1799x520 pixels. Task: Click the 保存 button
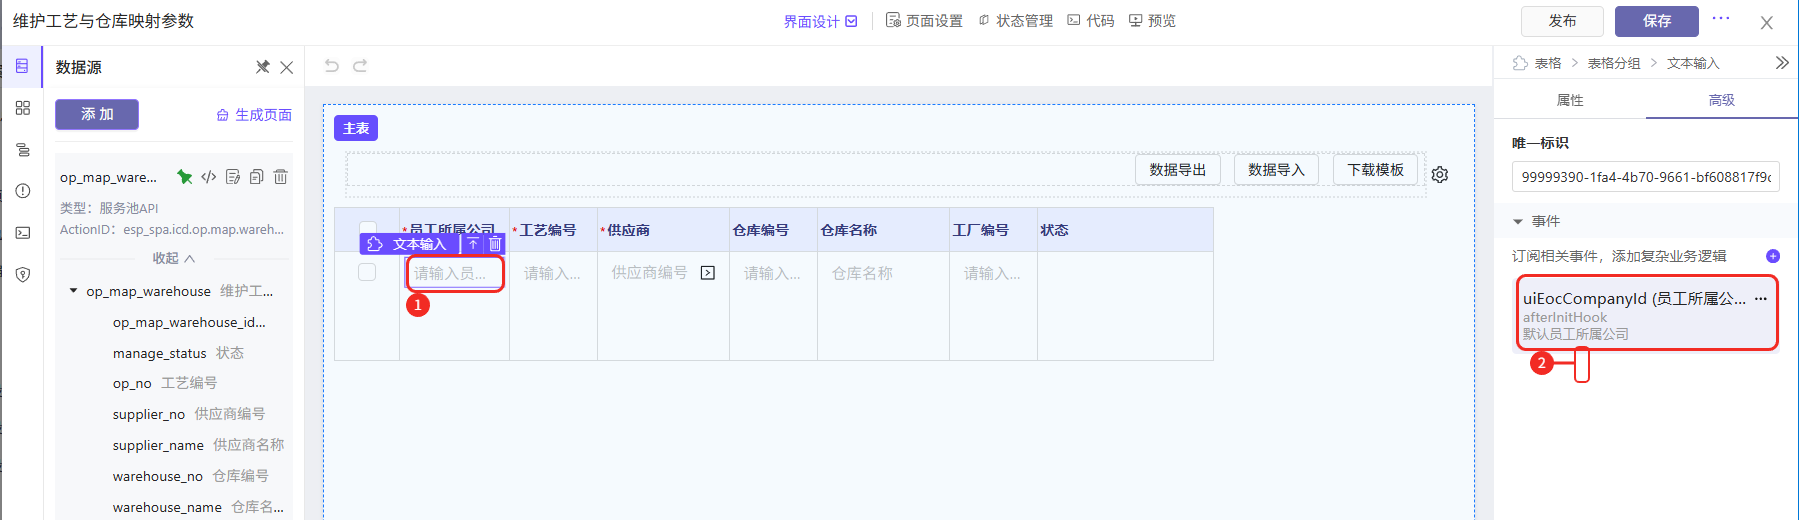click(1656, 21)
